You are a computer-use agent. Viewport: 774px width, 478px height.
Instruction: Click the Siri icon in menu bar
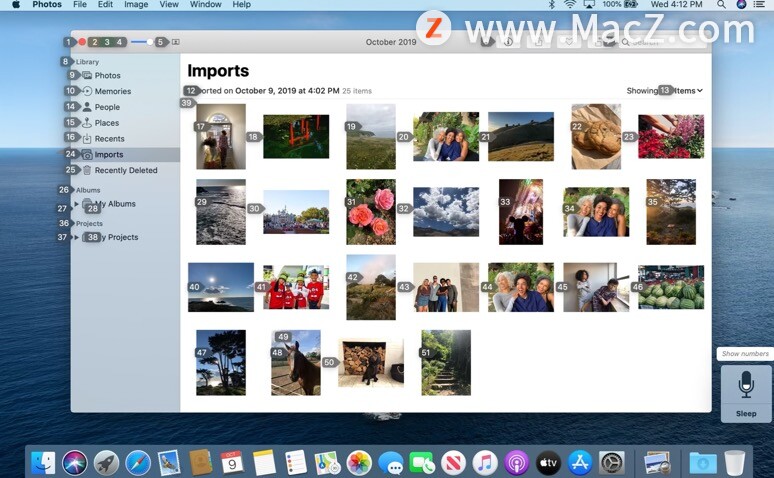pos(741,4)
